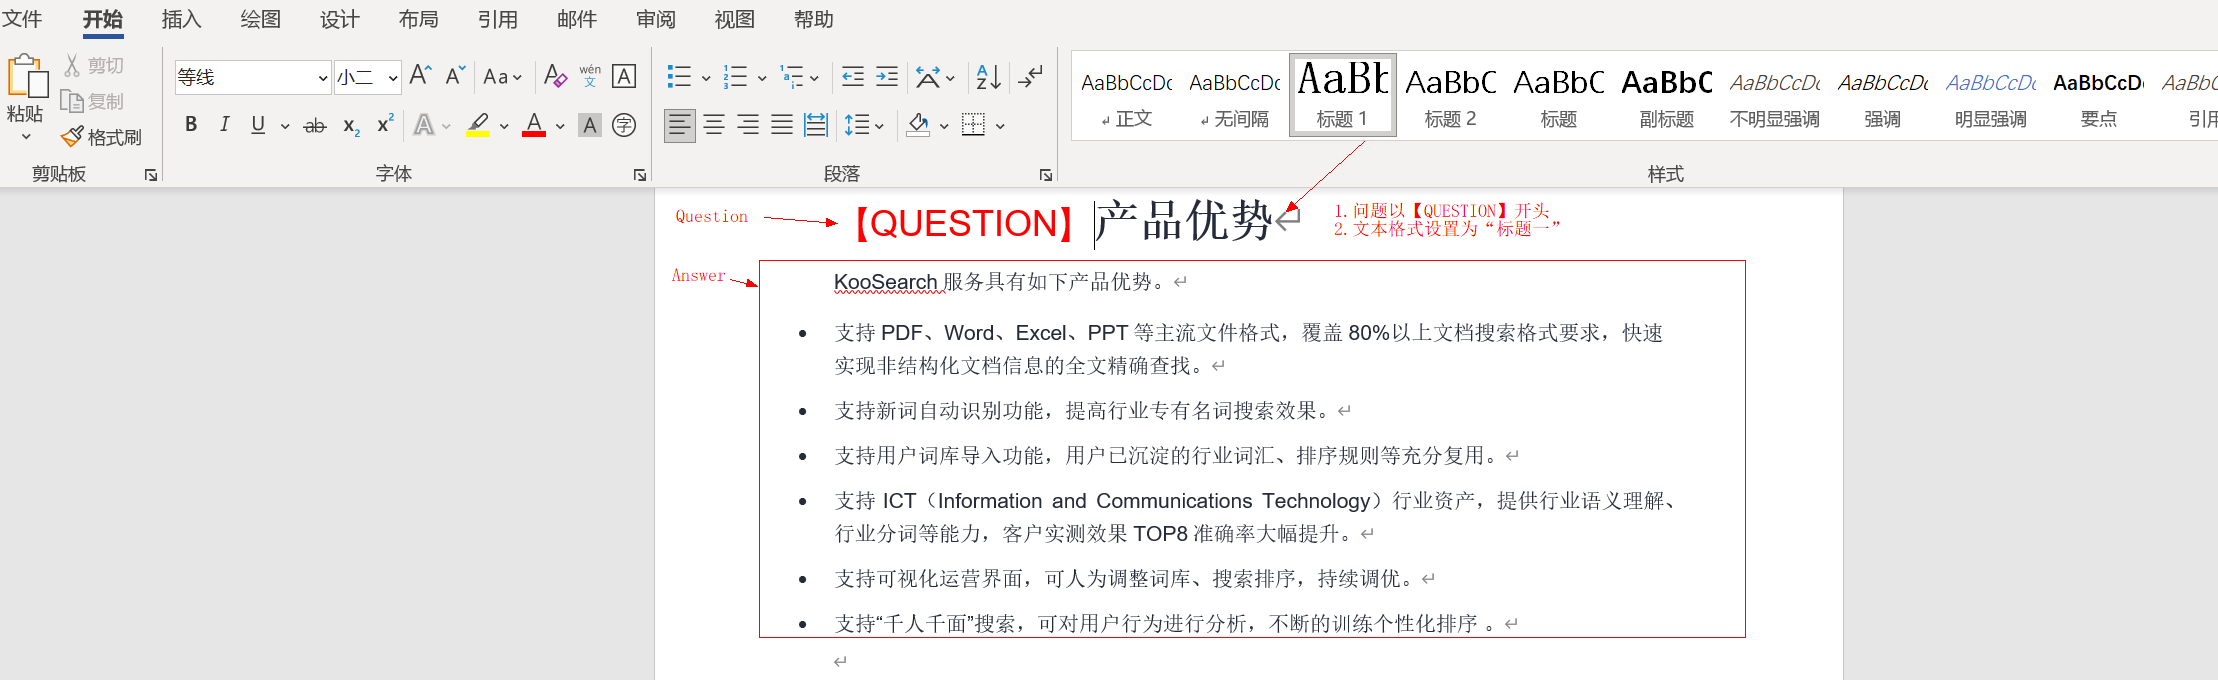Image resolution: width=2218 pixels, height=680 pixels.
Task: Expand the line spacing dropdown
Action: [x=879, y=126]
